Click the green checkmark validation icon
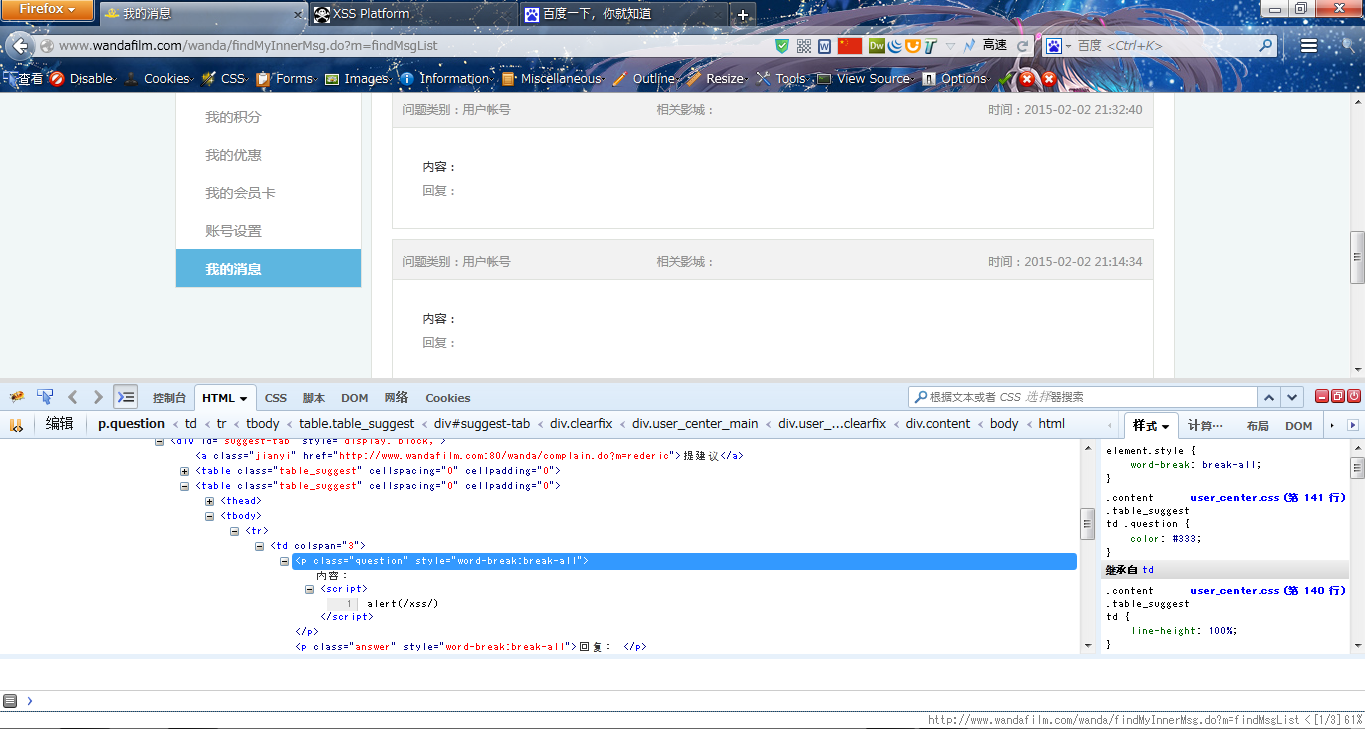The width and height of the screenshot is (1365, 729). tap(1005, 79)
